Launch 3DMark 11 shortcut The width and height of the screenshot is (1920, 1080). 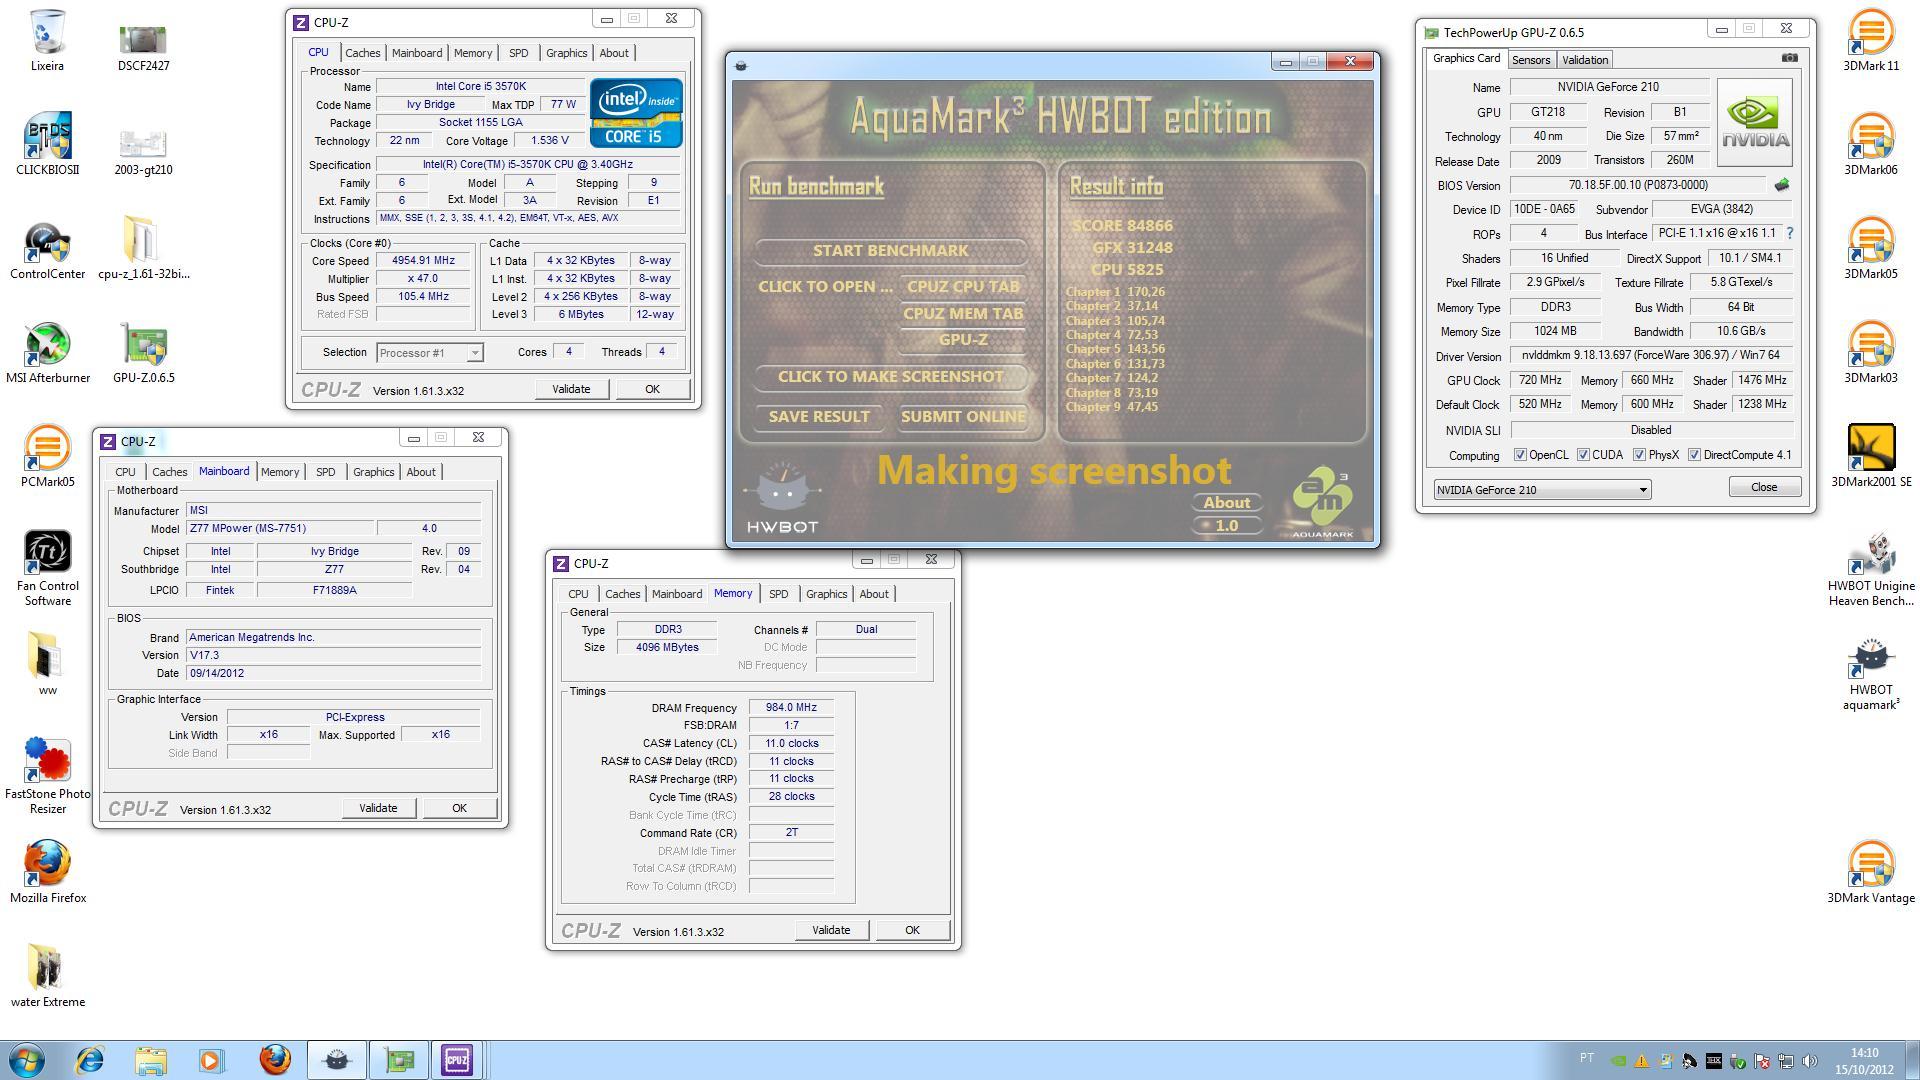[x=1871, y=40]
